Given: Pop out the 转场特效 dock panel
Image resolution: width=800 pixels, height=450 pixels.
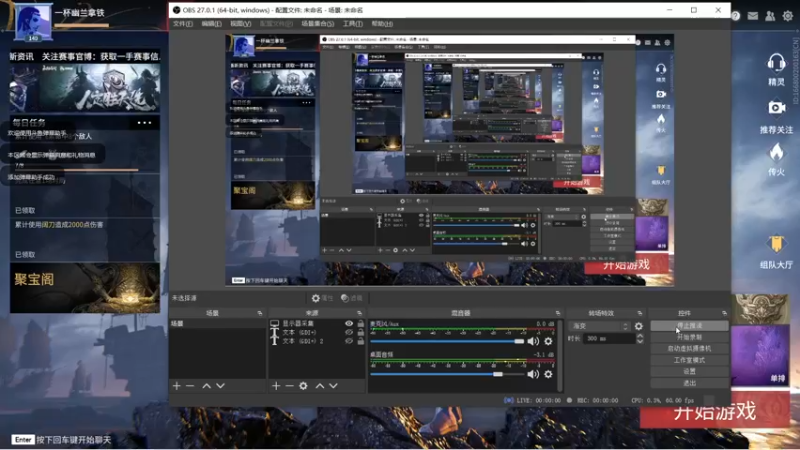Looking at the screenshot, I should (x=640, y=313).
